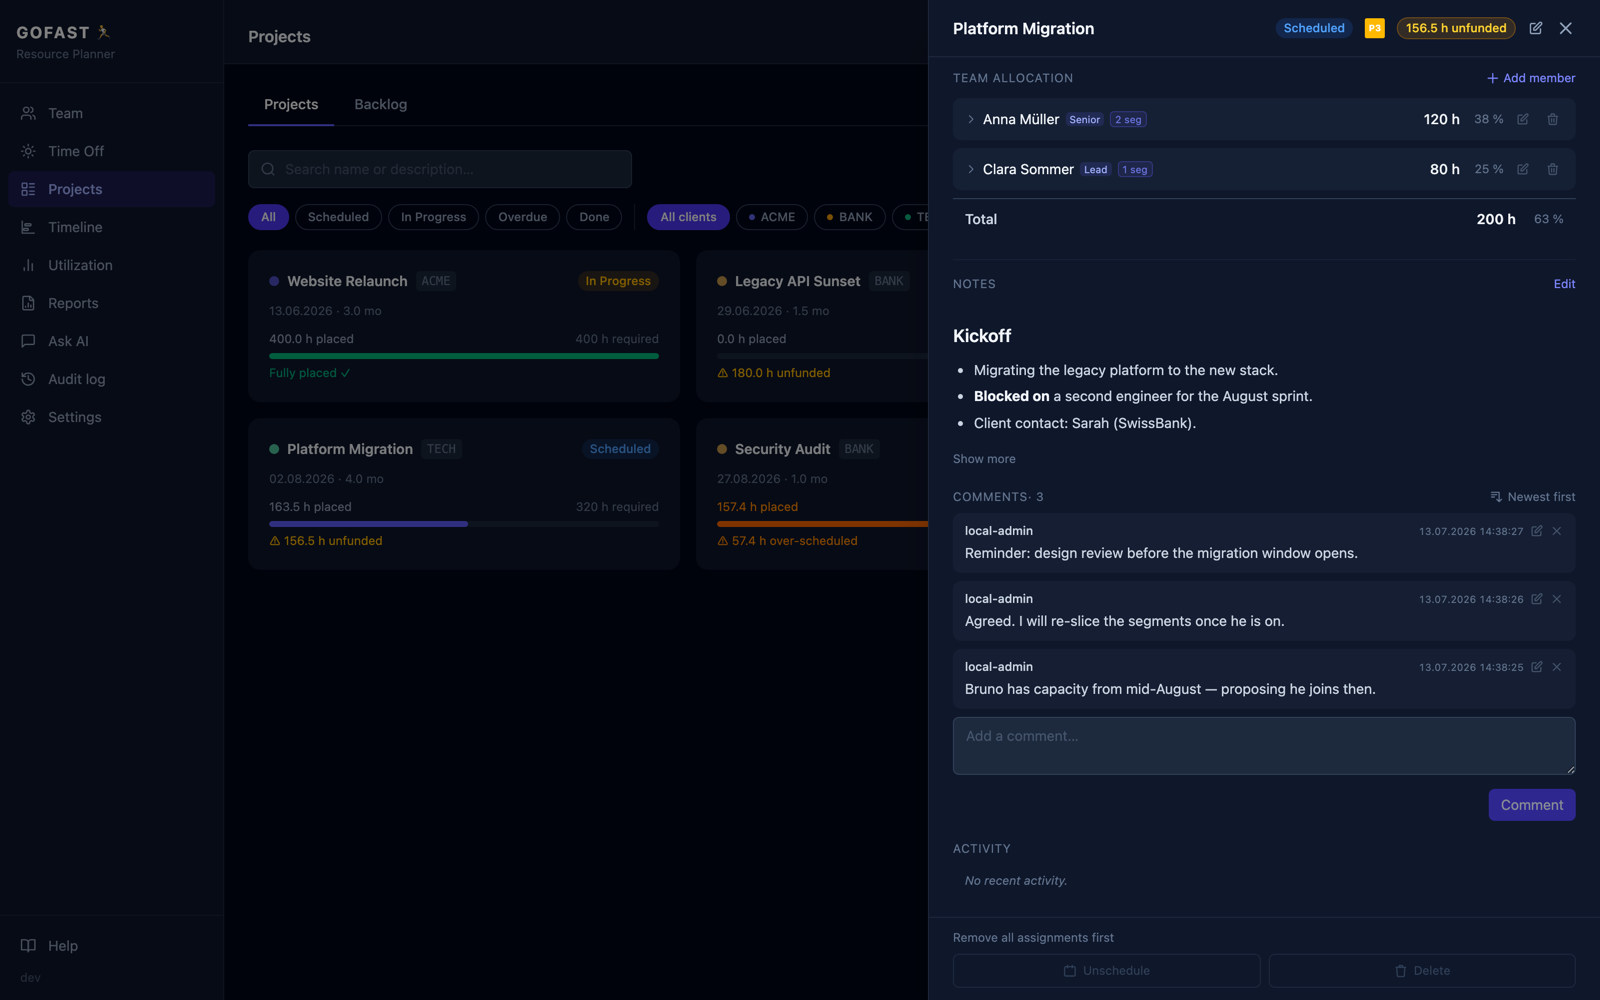Remove Clara Sommer from the team
This screenshot has width=1600, height=1000.
(1552, 169)
